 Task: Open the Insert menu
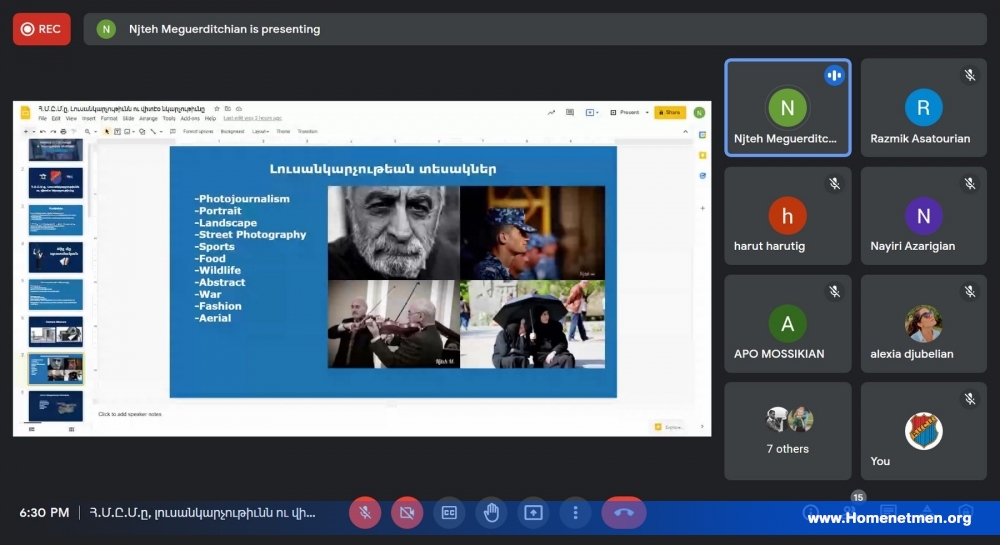[89, 119]
